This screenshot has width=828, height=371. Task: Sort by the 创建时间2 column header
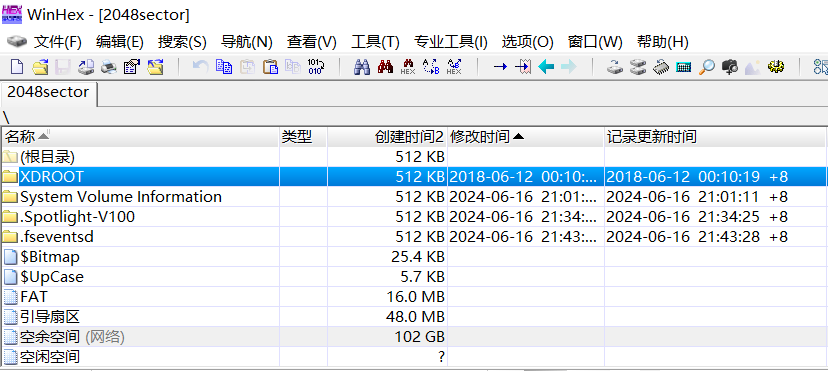[387, 137]
